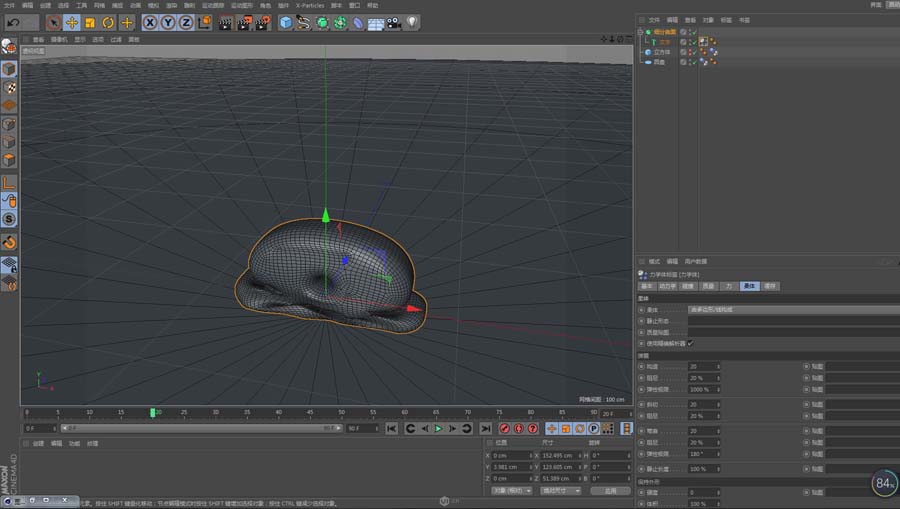Image resolution: width=900 pixels, height=509 pixels.
Task: Click the X position input field
Action: click(510, 455)
